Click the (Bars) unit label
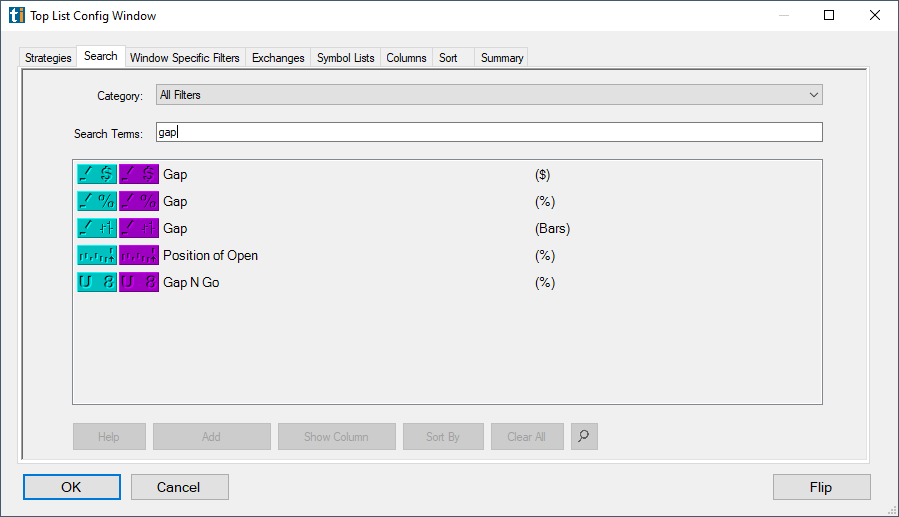 click(x=553, y=228)
